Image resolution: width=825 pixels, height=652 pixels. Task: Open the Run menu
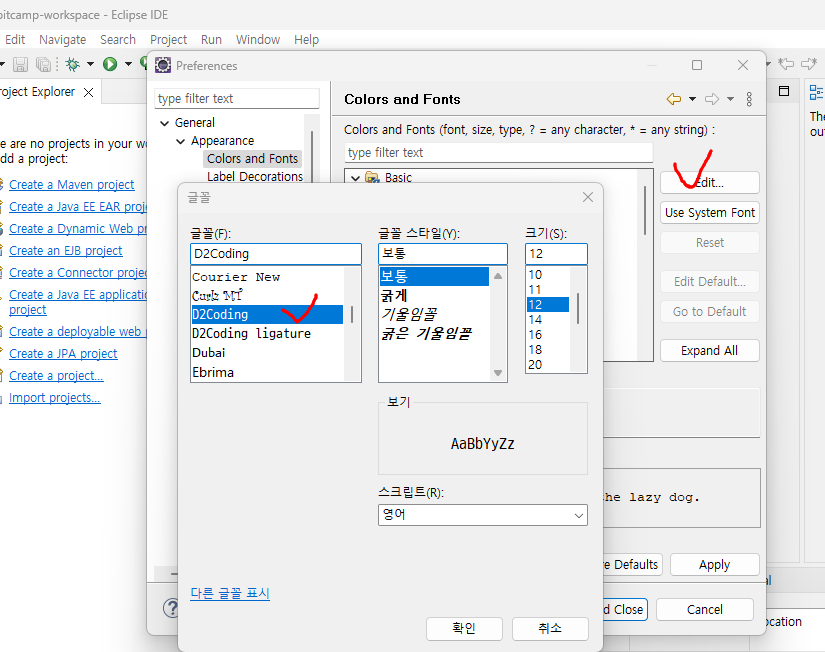211,39
